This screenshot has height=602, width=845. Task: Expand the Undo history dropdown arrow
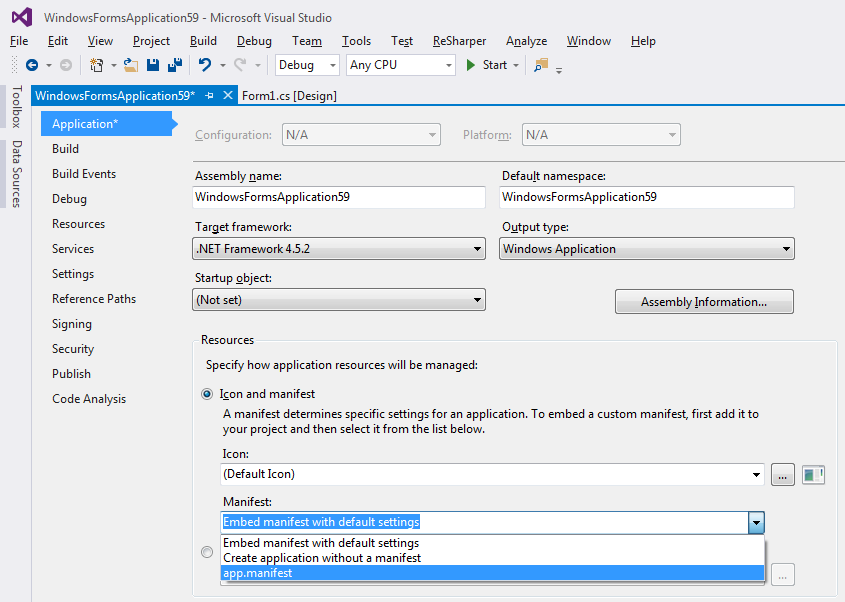pos(223,65)
